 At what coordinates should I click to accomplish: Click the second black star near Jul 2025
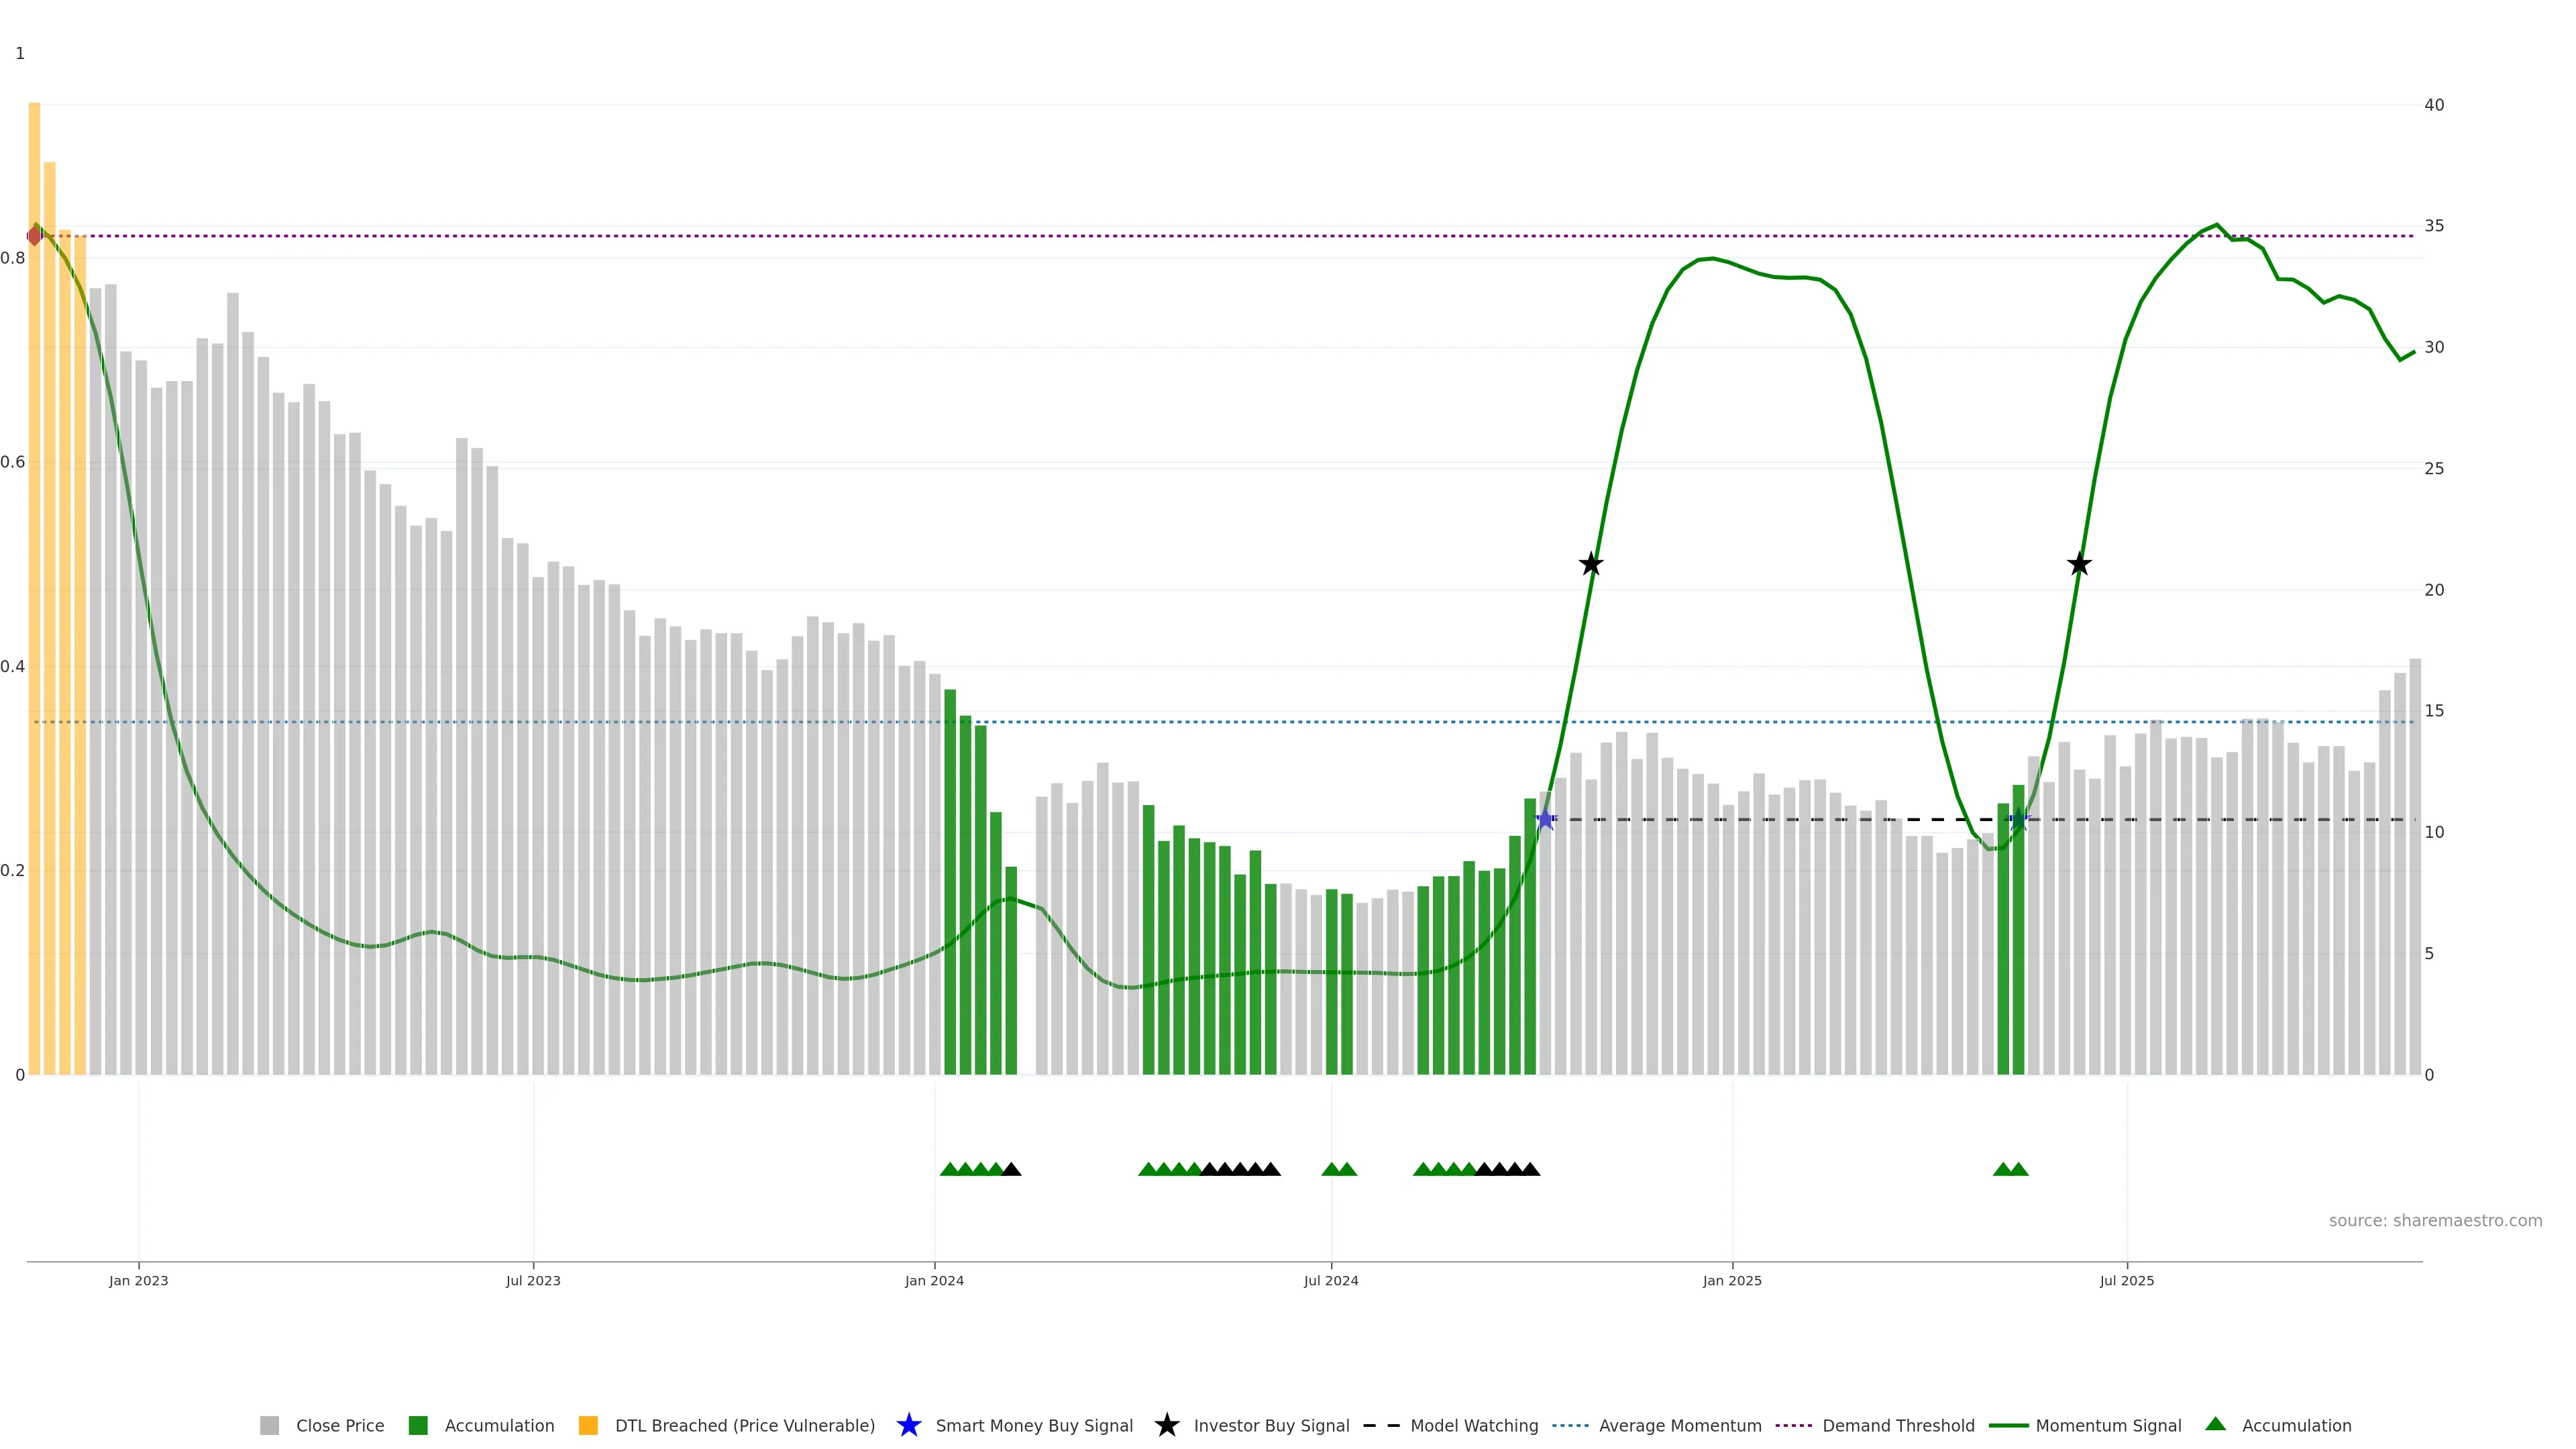[2079, 564]
